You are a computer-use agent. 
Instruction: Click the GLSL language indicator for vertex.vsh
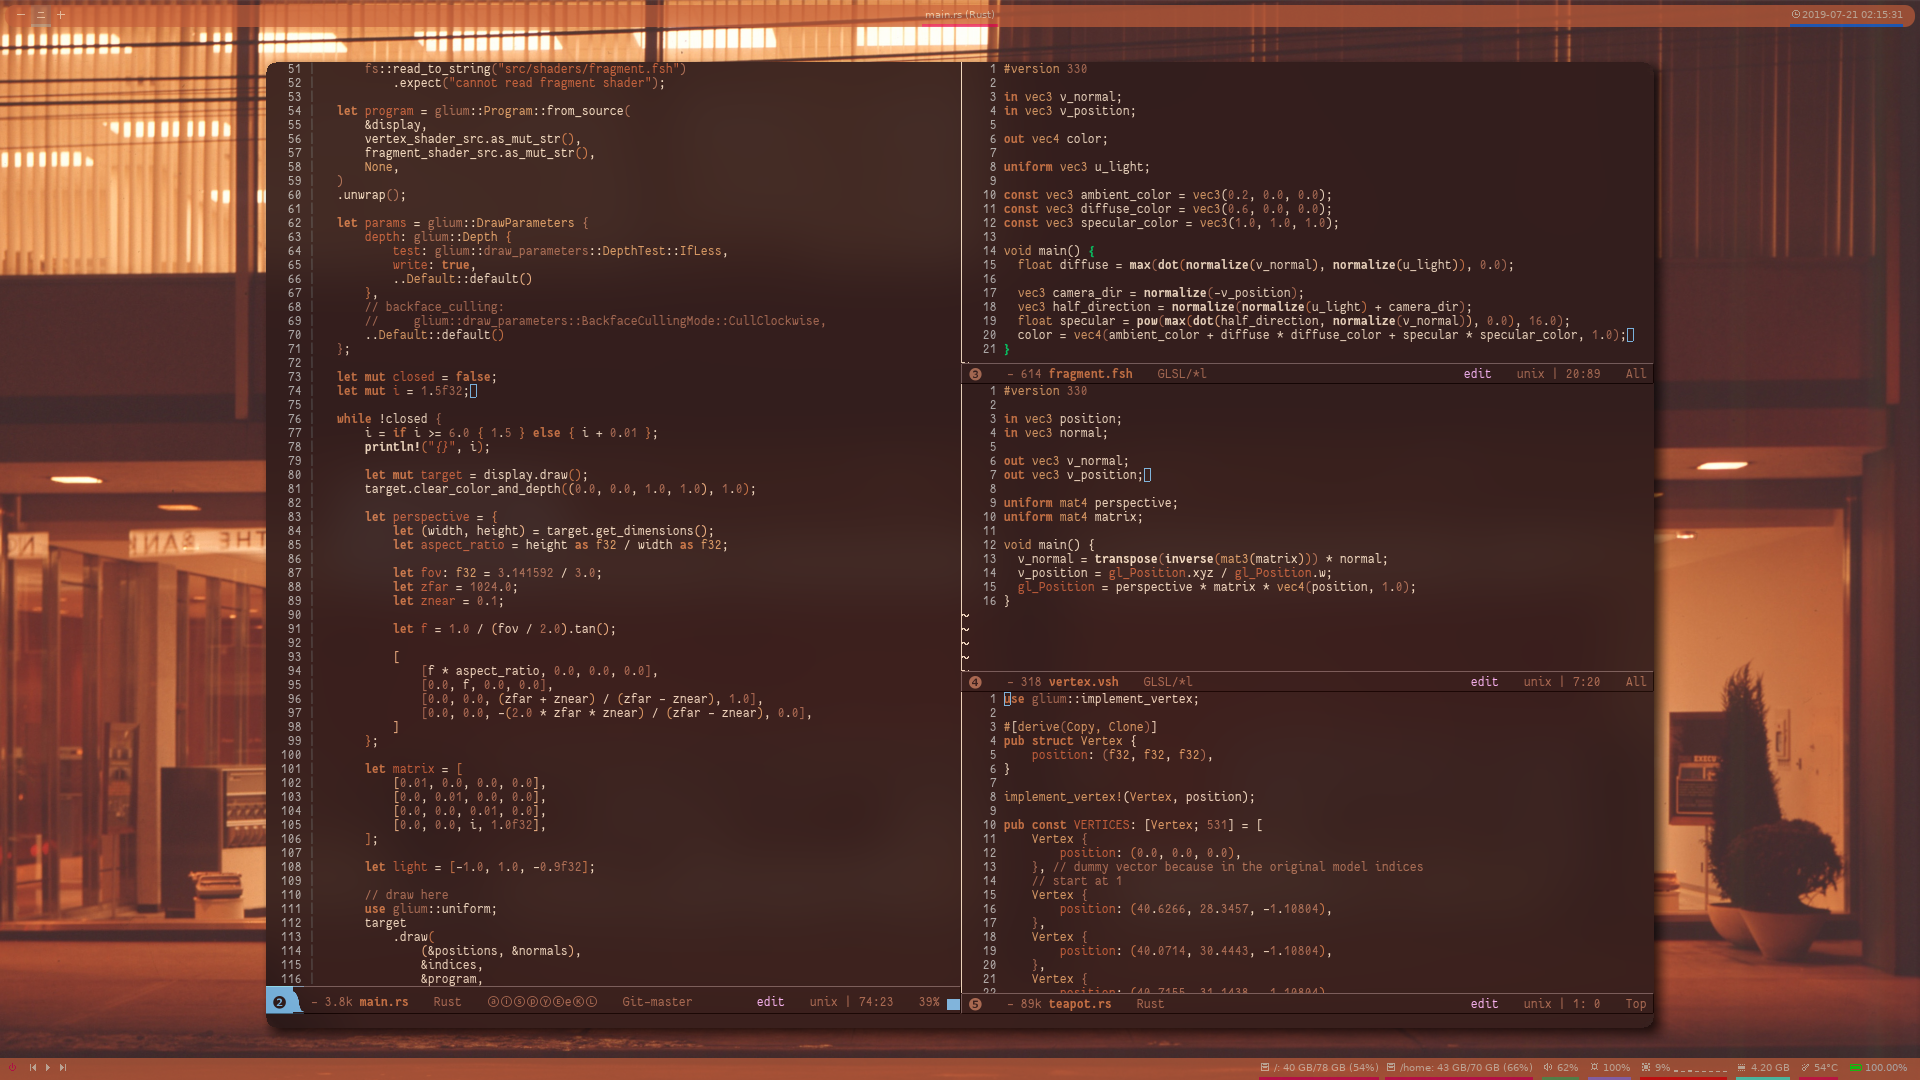1158,682
